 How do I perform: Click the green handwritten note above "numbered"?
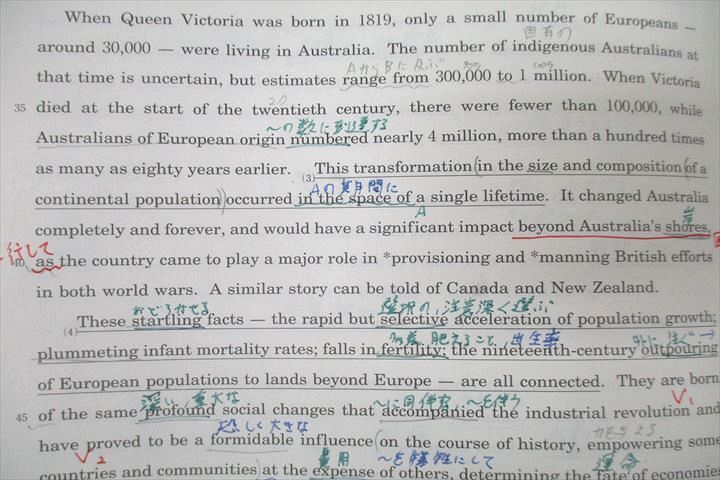[327, 125]
